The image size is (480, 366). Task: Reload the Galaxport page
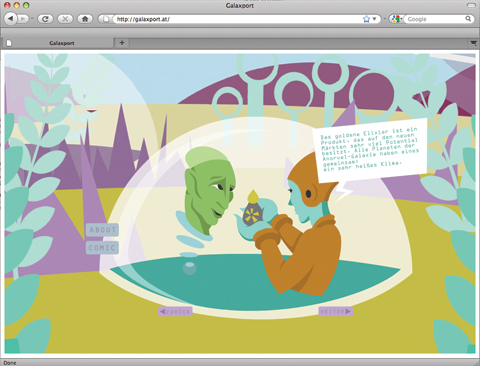(x=45, y=19)
